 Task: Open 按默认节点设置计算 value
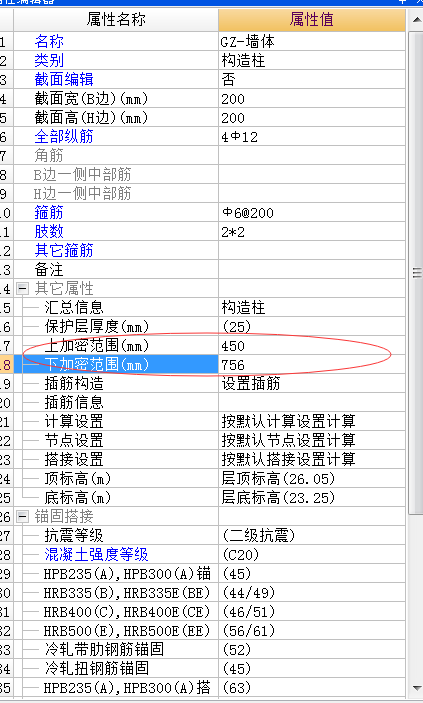click(312, 440)
